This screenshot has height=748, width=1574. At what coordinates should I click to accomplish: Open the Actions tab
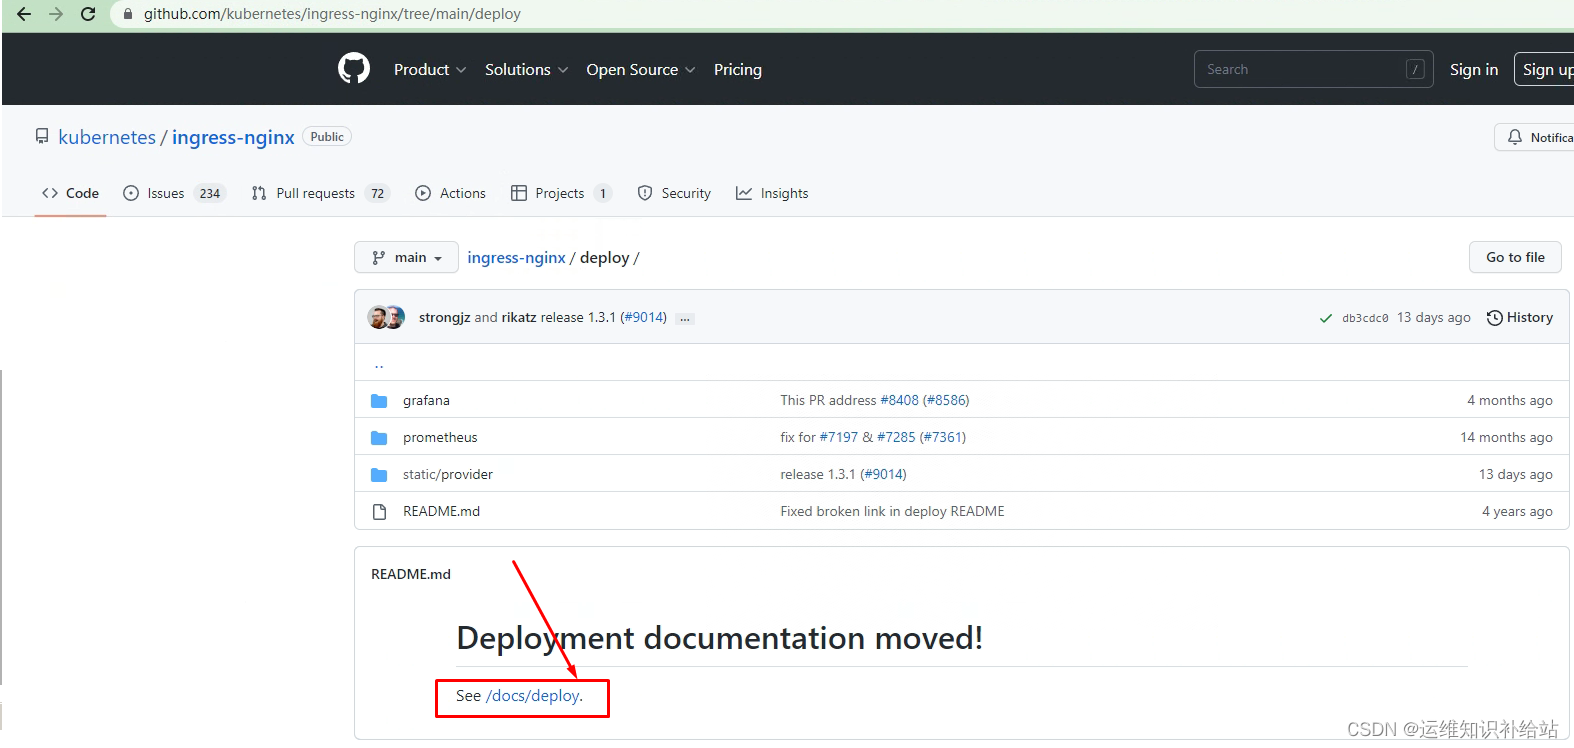451,193
